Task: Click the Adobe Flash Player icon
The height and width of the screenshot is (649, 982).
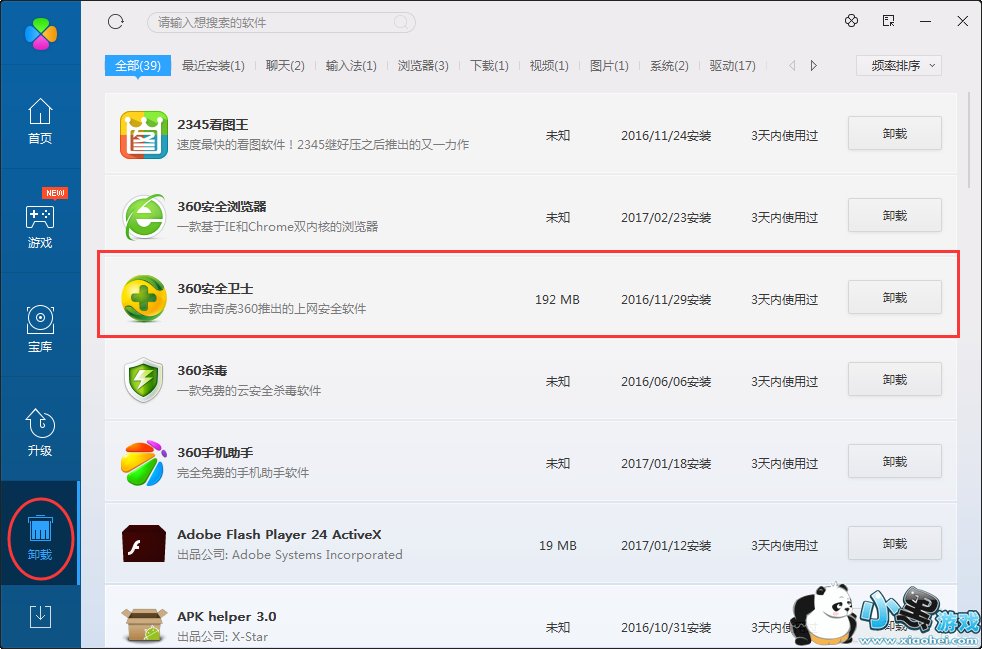Action: [x=144, y=544]
